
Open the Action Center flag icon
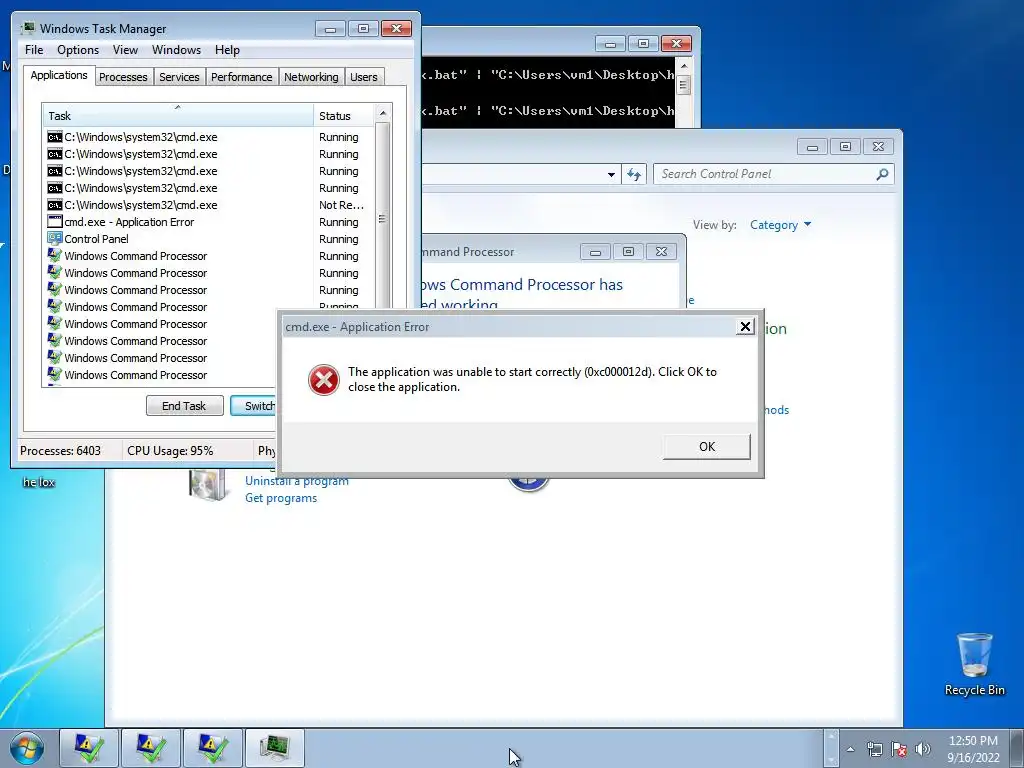899,749
